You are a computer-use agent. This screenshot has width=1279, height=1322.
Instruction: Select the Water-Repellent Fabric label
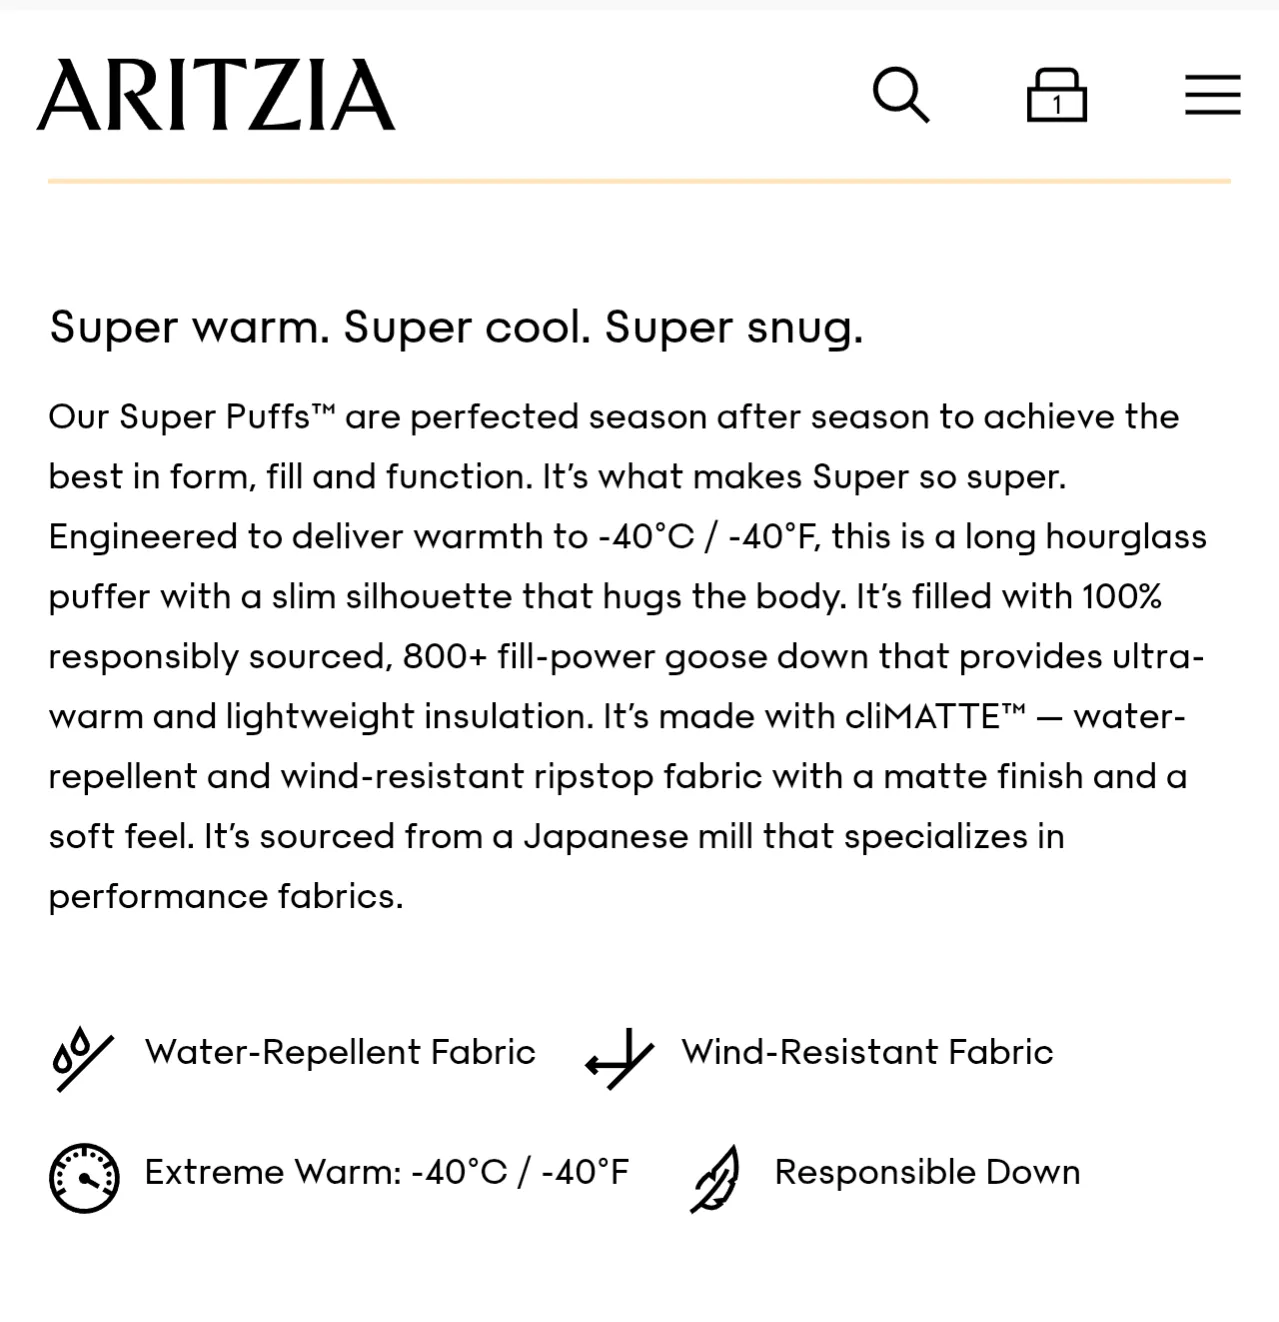click(340, 1052)
